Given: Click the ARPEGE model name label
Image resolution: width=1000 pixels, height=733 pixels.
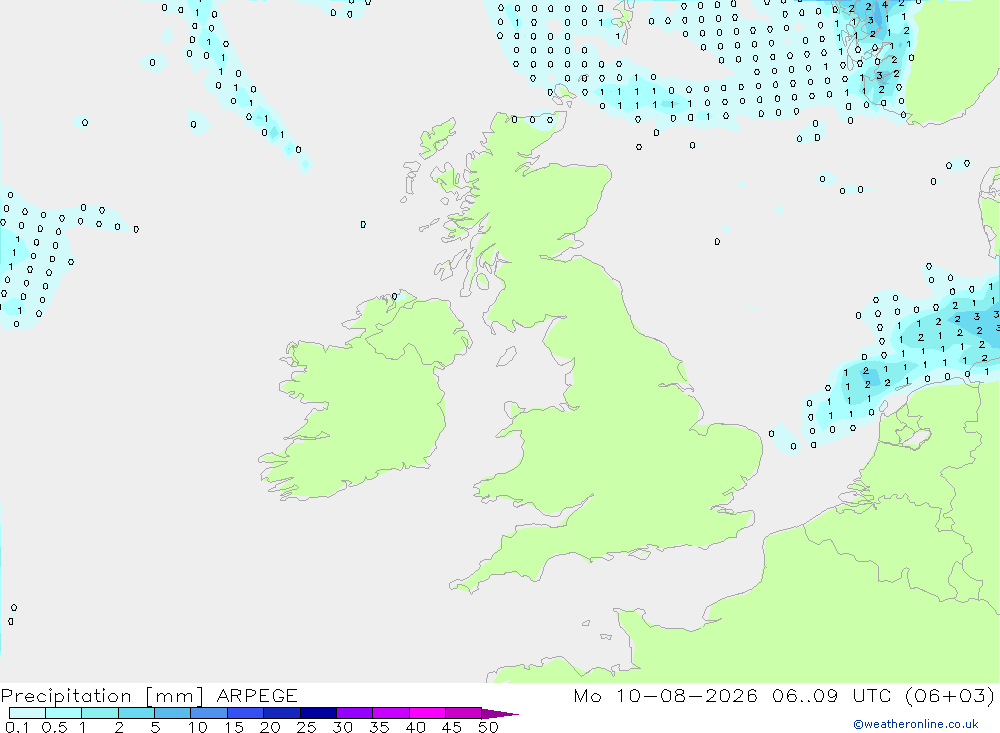Looking at the screenshot, I should click(257, 695).
